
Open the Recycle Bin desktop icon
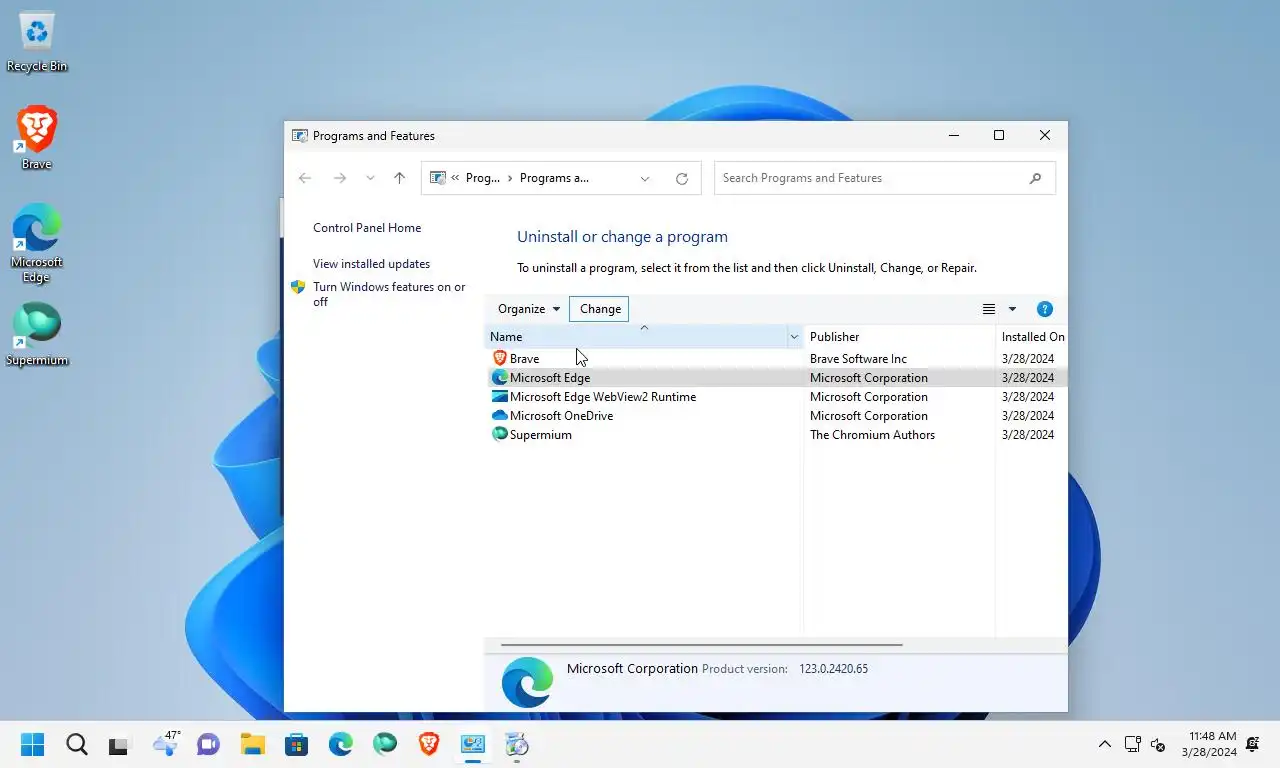(x=37, y=42)
